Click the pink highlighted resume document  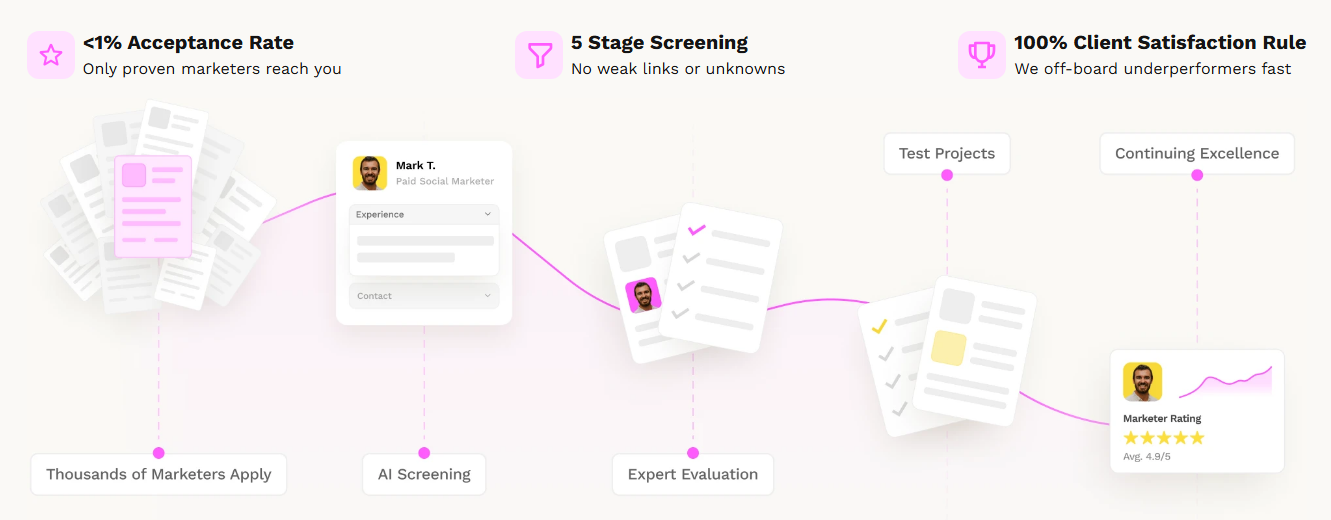pyautogui.click(x=152, y=206)
